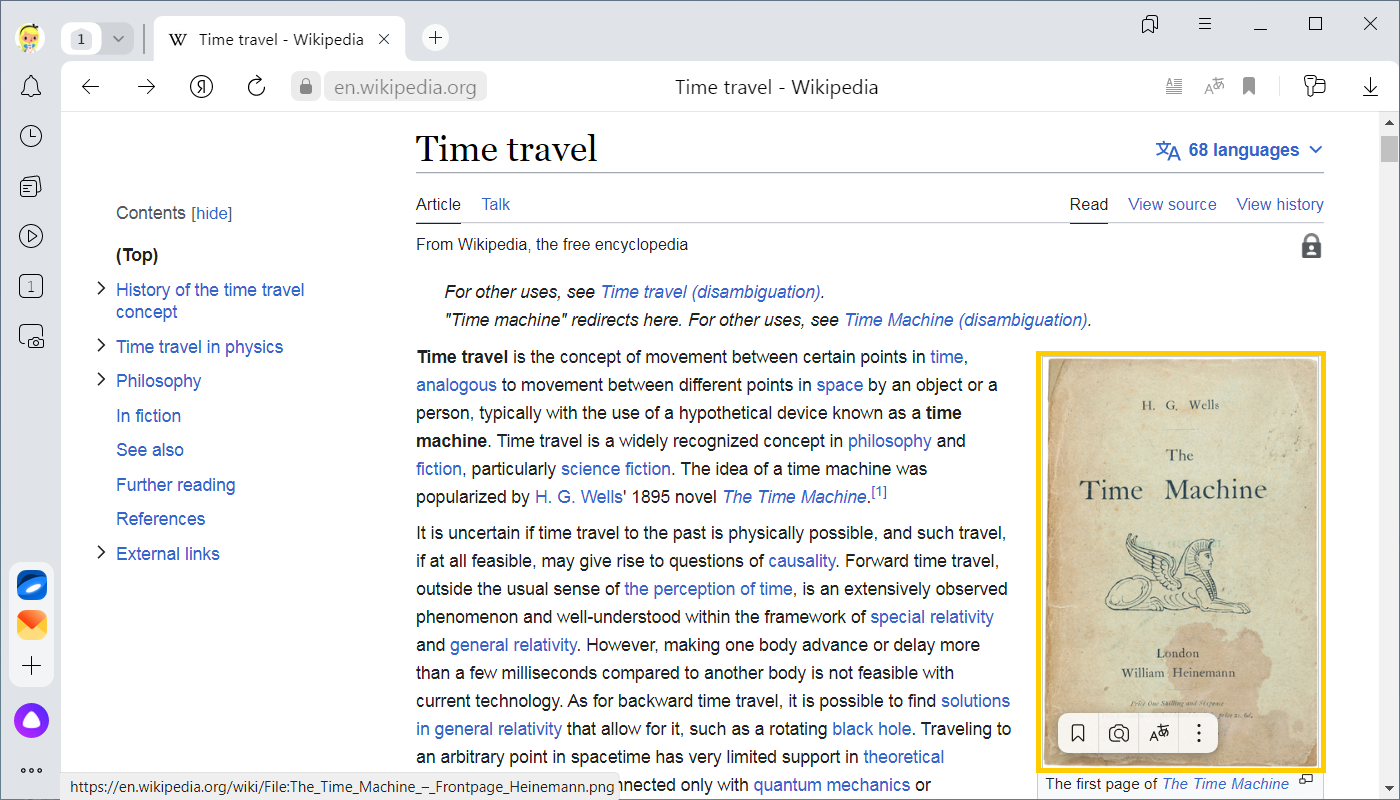The image size is (1400, 800).
Task: Switch to the Talk tab
Action: 495,204
